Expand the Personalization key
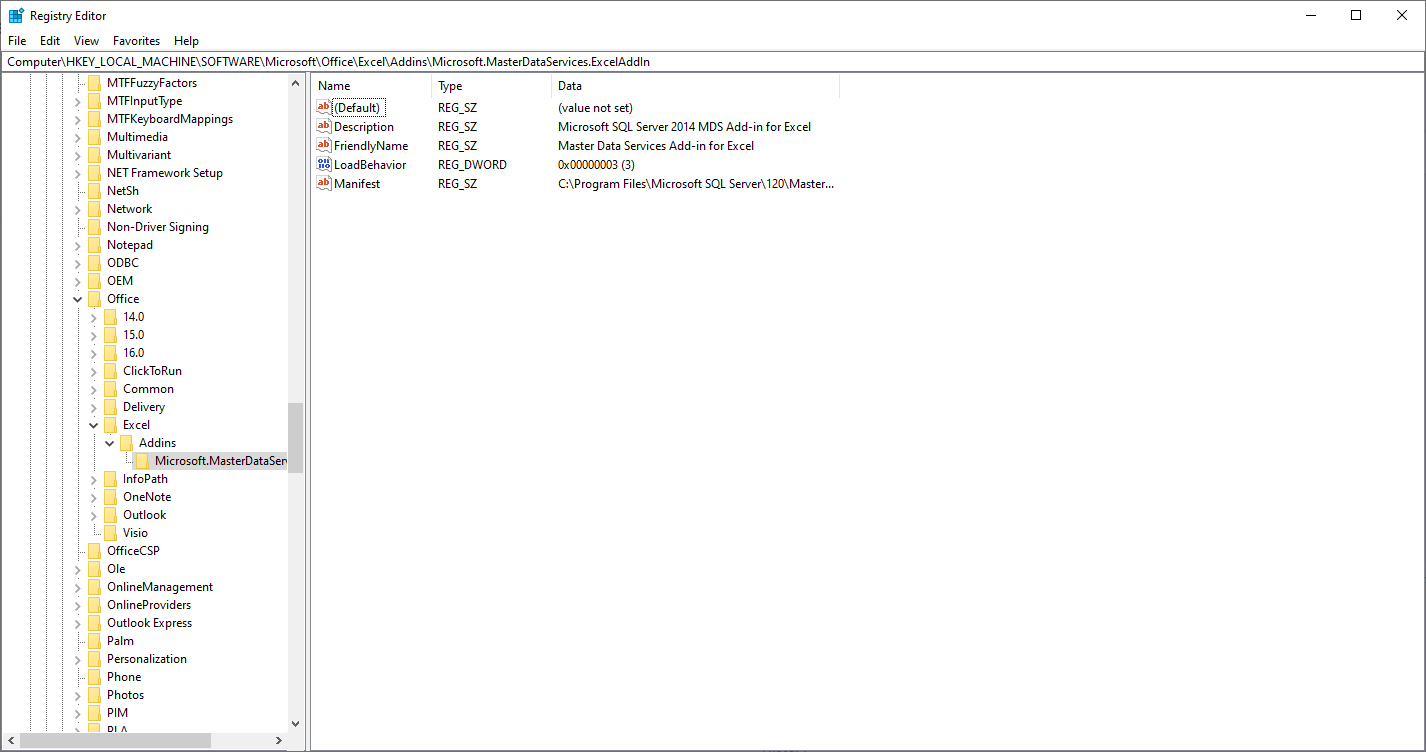This screenshot has height=752, width=1426. (x=78, y=659)
